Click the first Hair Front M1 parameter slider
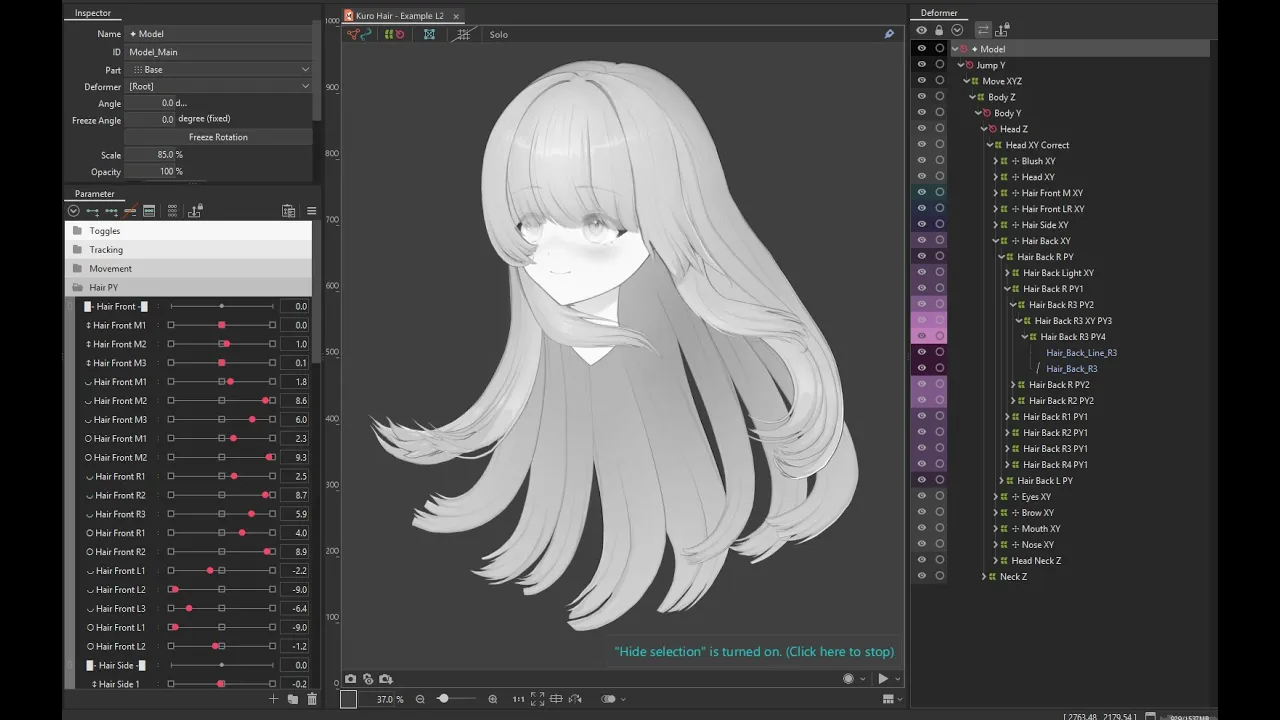This screenshot has width=1280, height=720. [221, 325]
